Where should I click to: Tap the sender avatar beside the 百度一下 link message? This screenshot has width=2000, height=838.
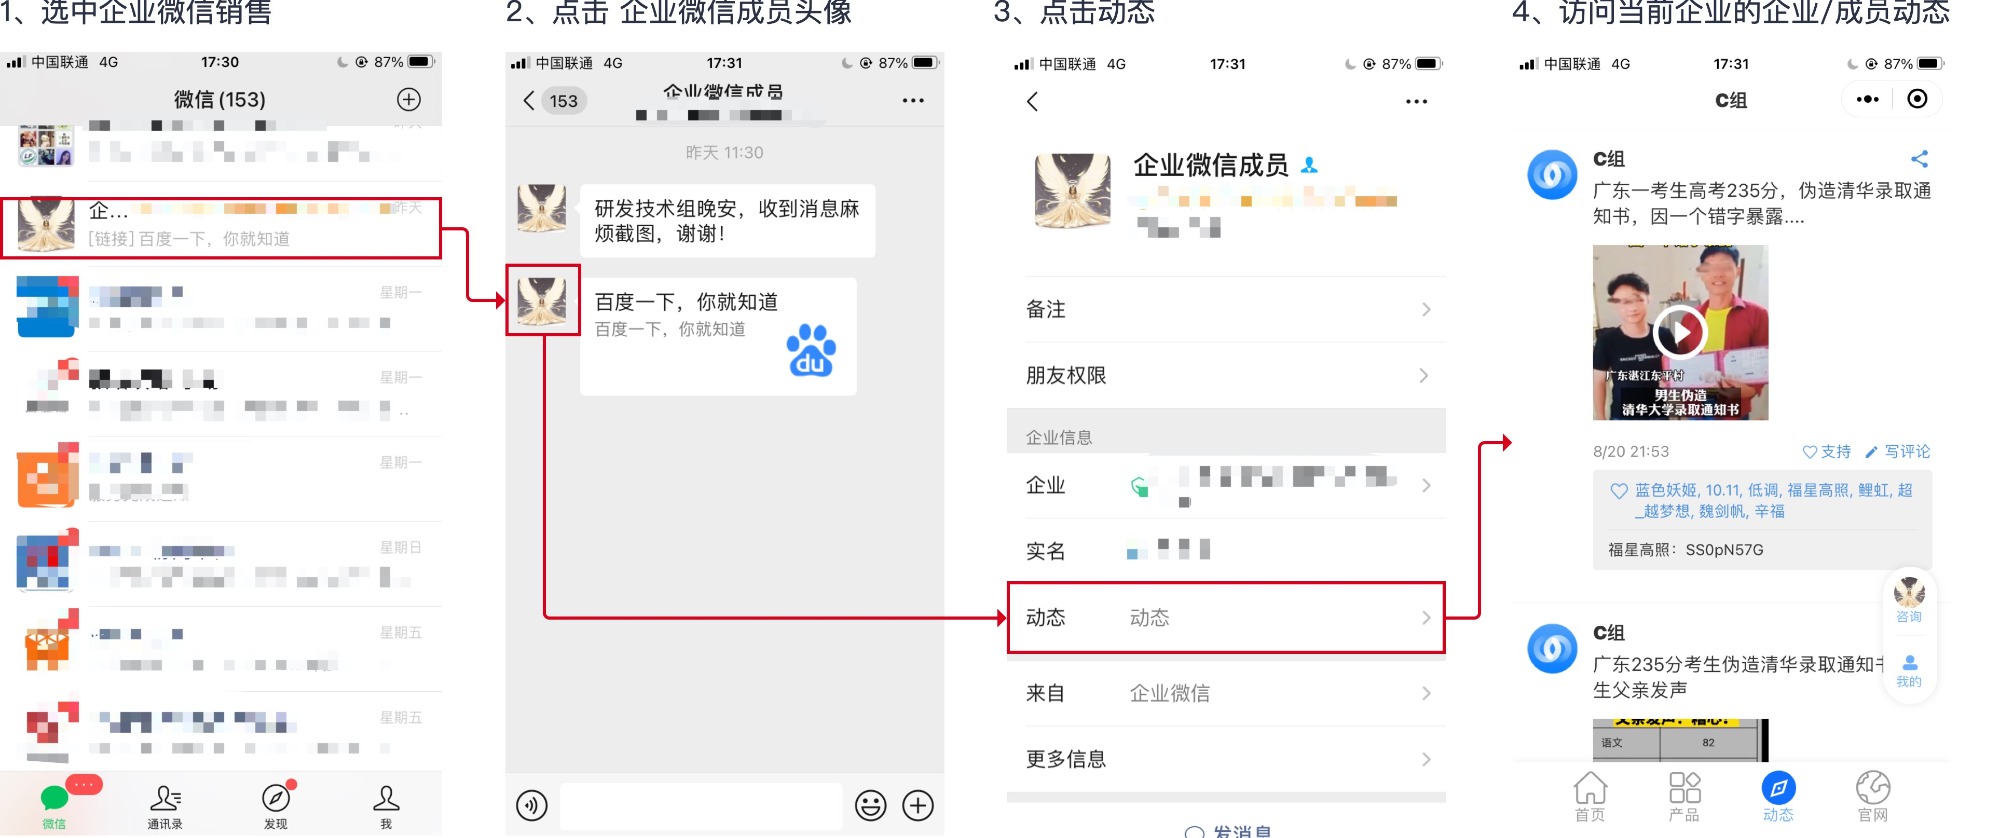pos(542,301)
